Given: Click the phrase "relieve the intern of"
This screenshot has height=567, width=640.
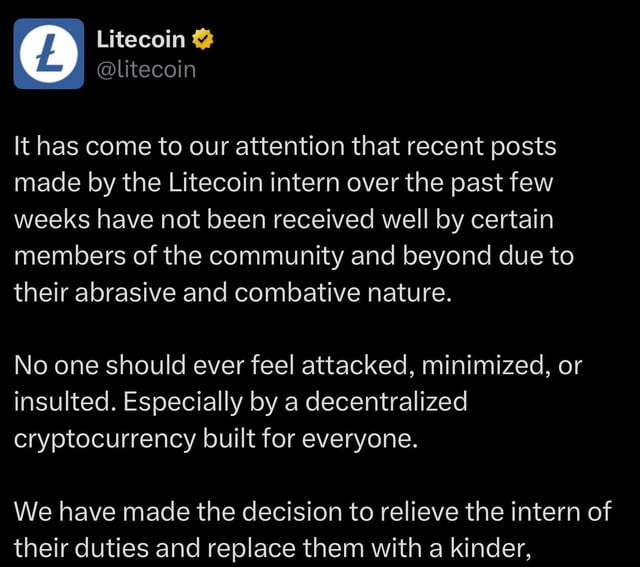Looking at the screenshot, I should coord(496,511).
